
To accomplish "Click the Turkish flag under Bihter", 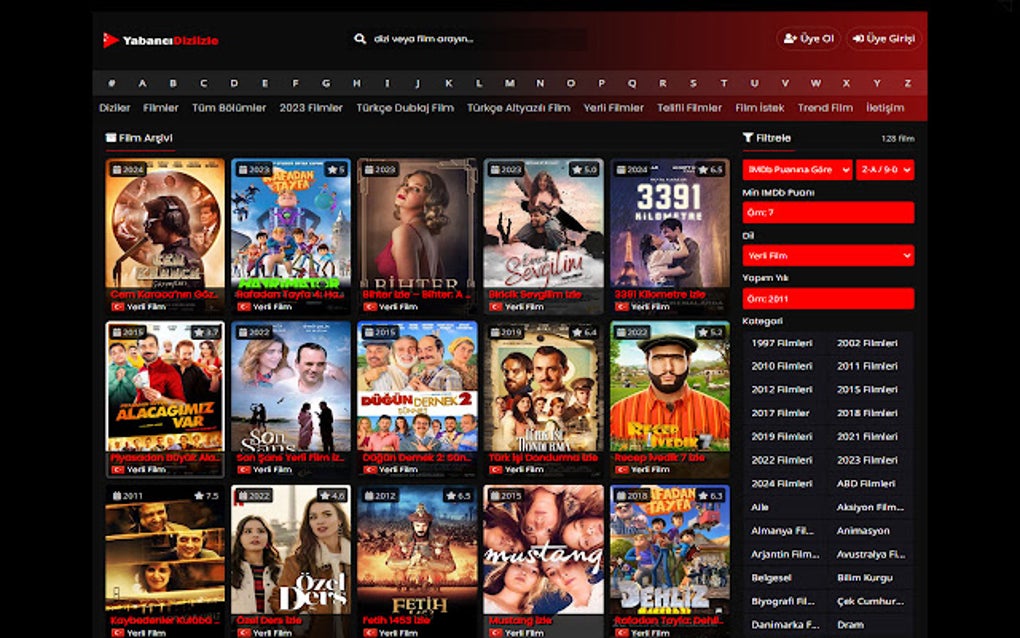I will click(x=369, y=307).
